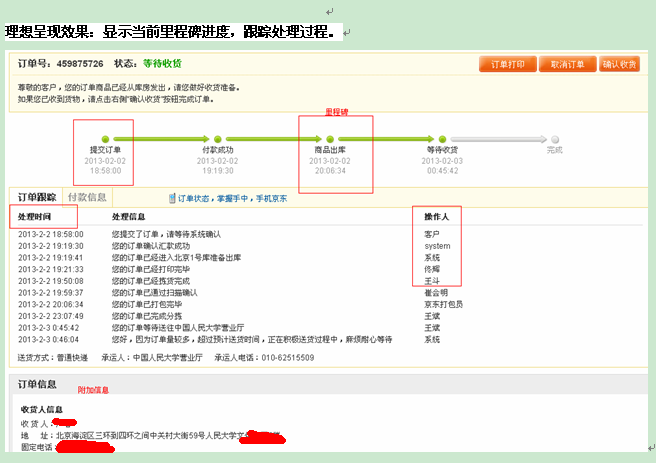The width and height of the screenshot is (656, 463).
Task: Click the 操作人 column header
Action: 437,217
